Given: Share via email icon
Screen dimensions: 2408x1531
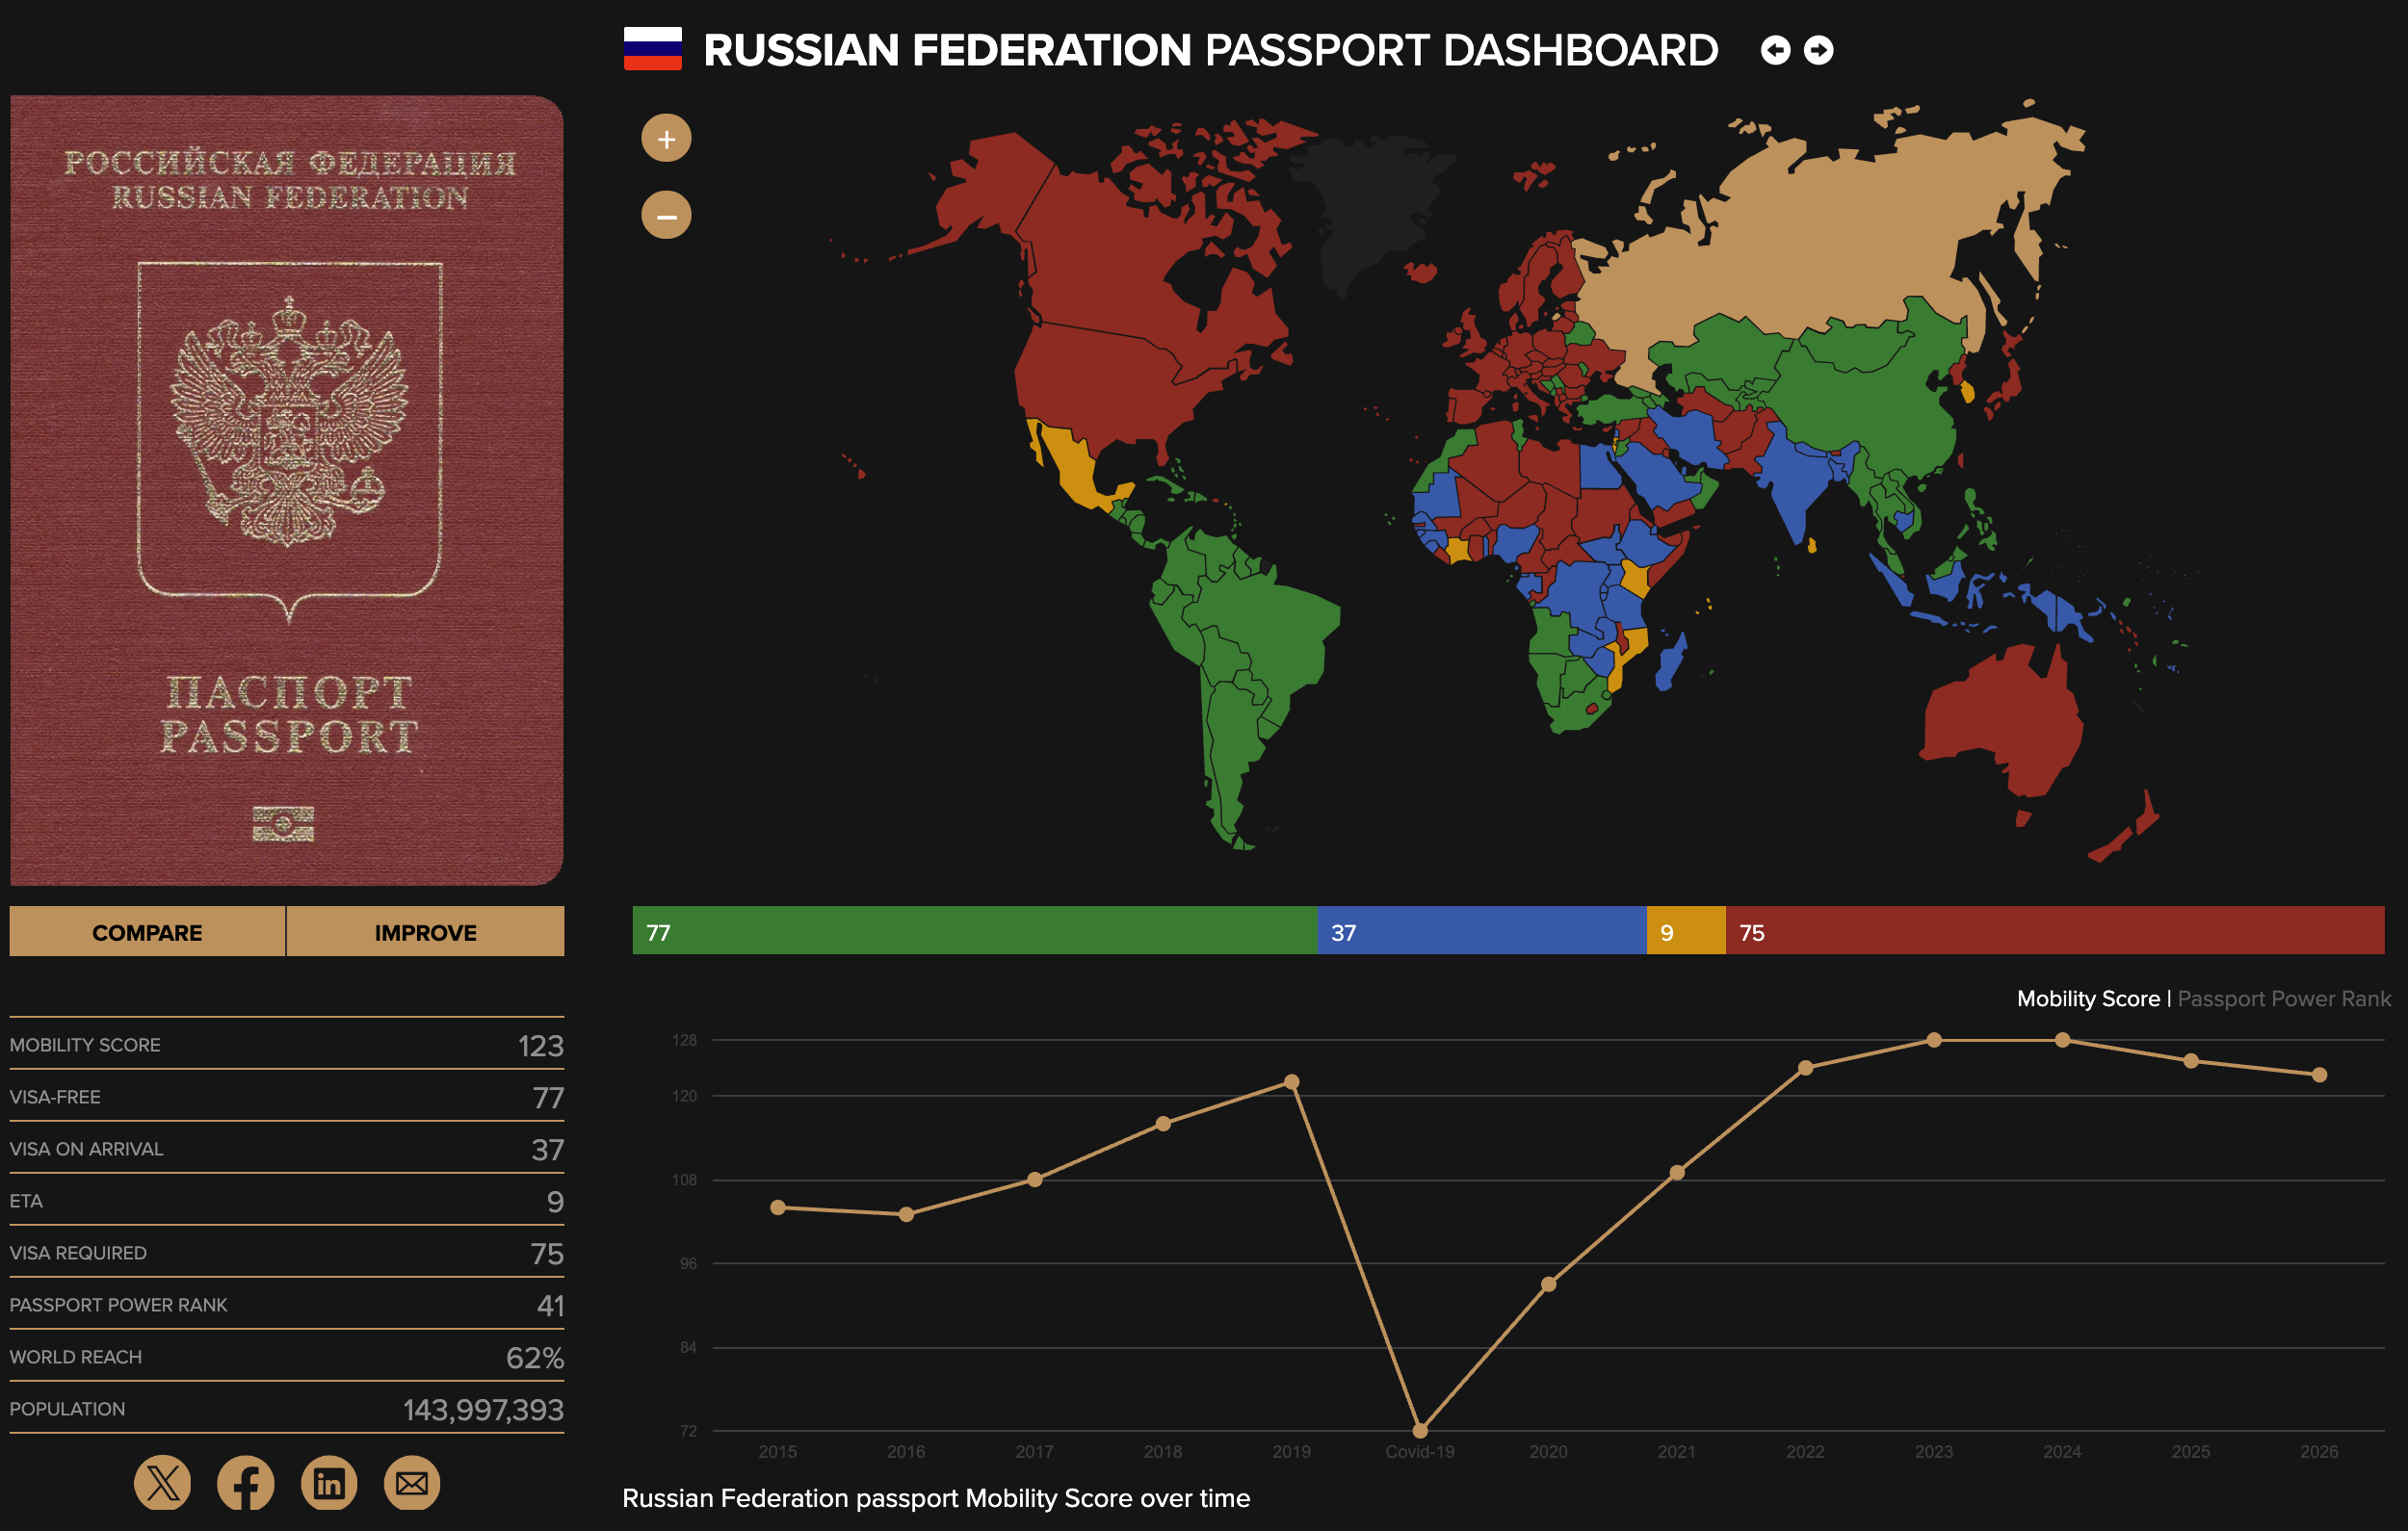Looking at the screenshot, I should pyautogui.click(x=412, y=1482).
